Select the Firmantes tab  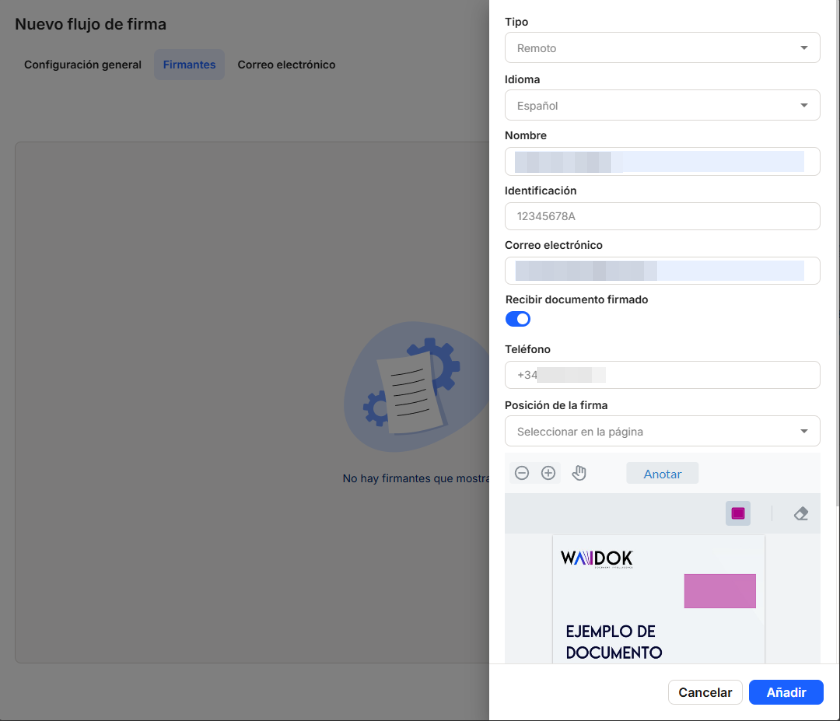click(x=189, y=65)
